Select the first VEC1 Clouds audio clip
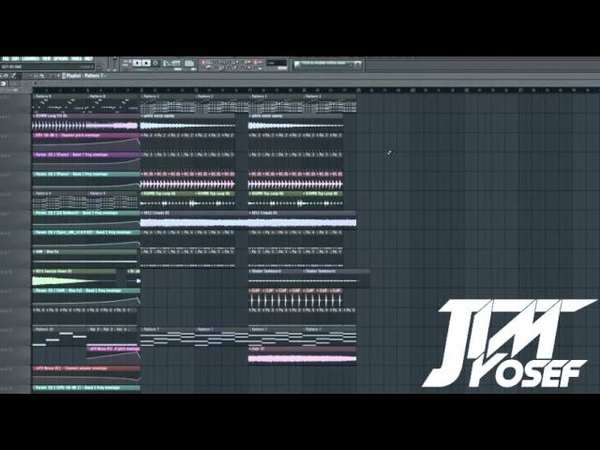The image size is (600, 450). pos(194,219)
